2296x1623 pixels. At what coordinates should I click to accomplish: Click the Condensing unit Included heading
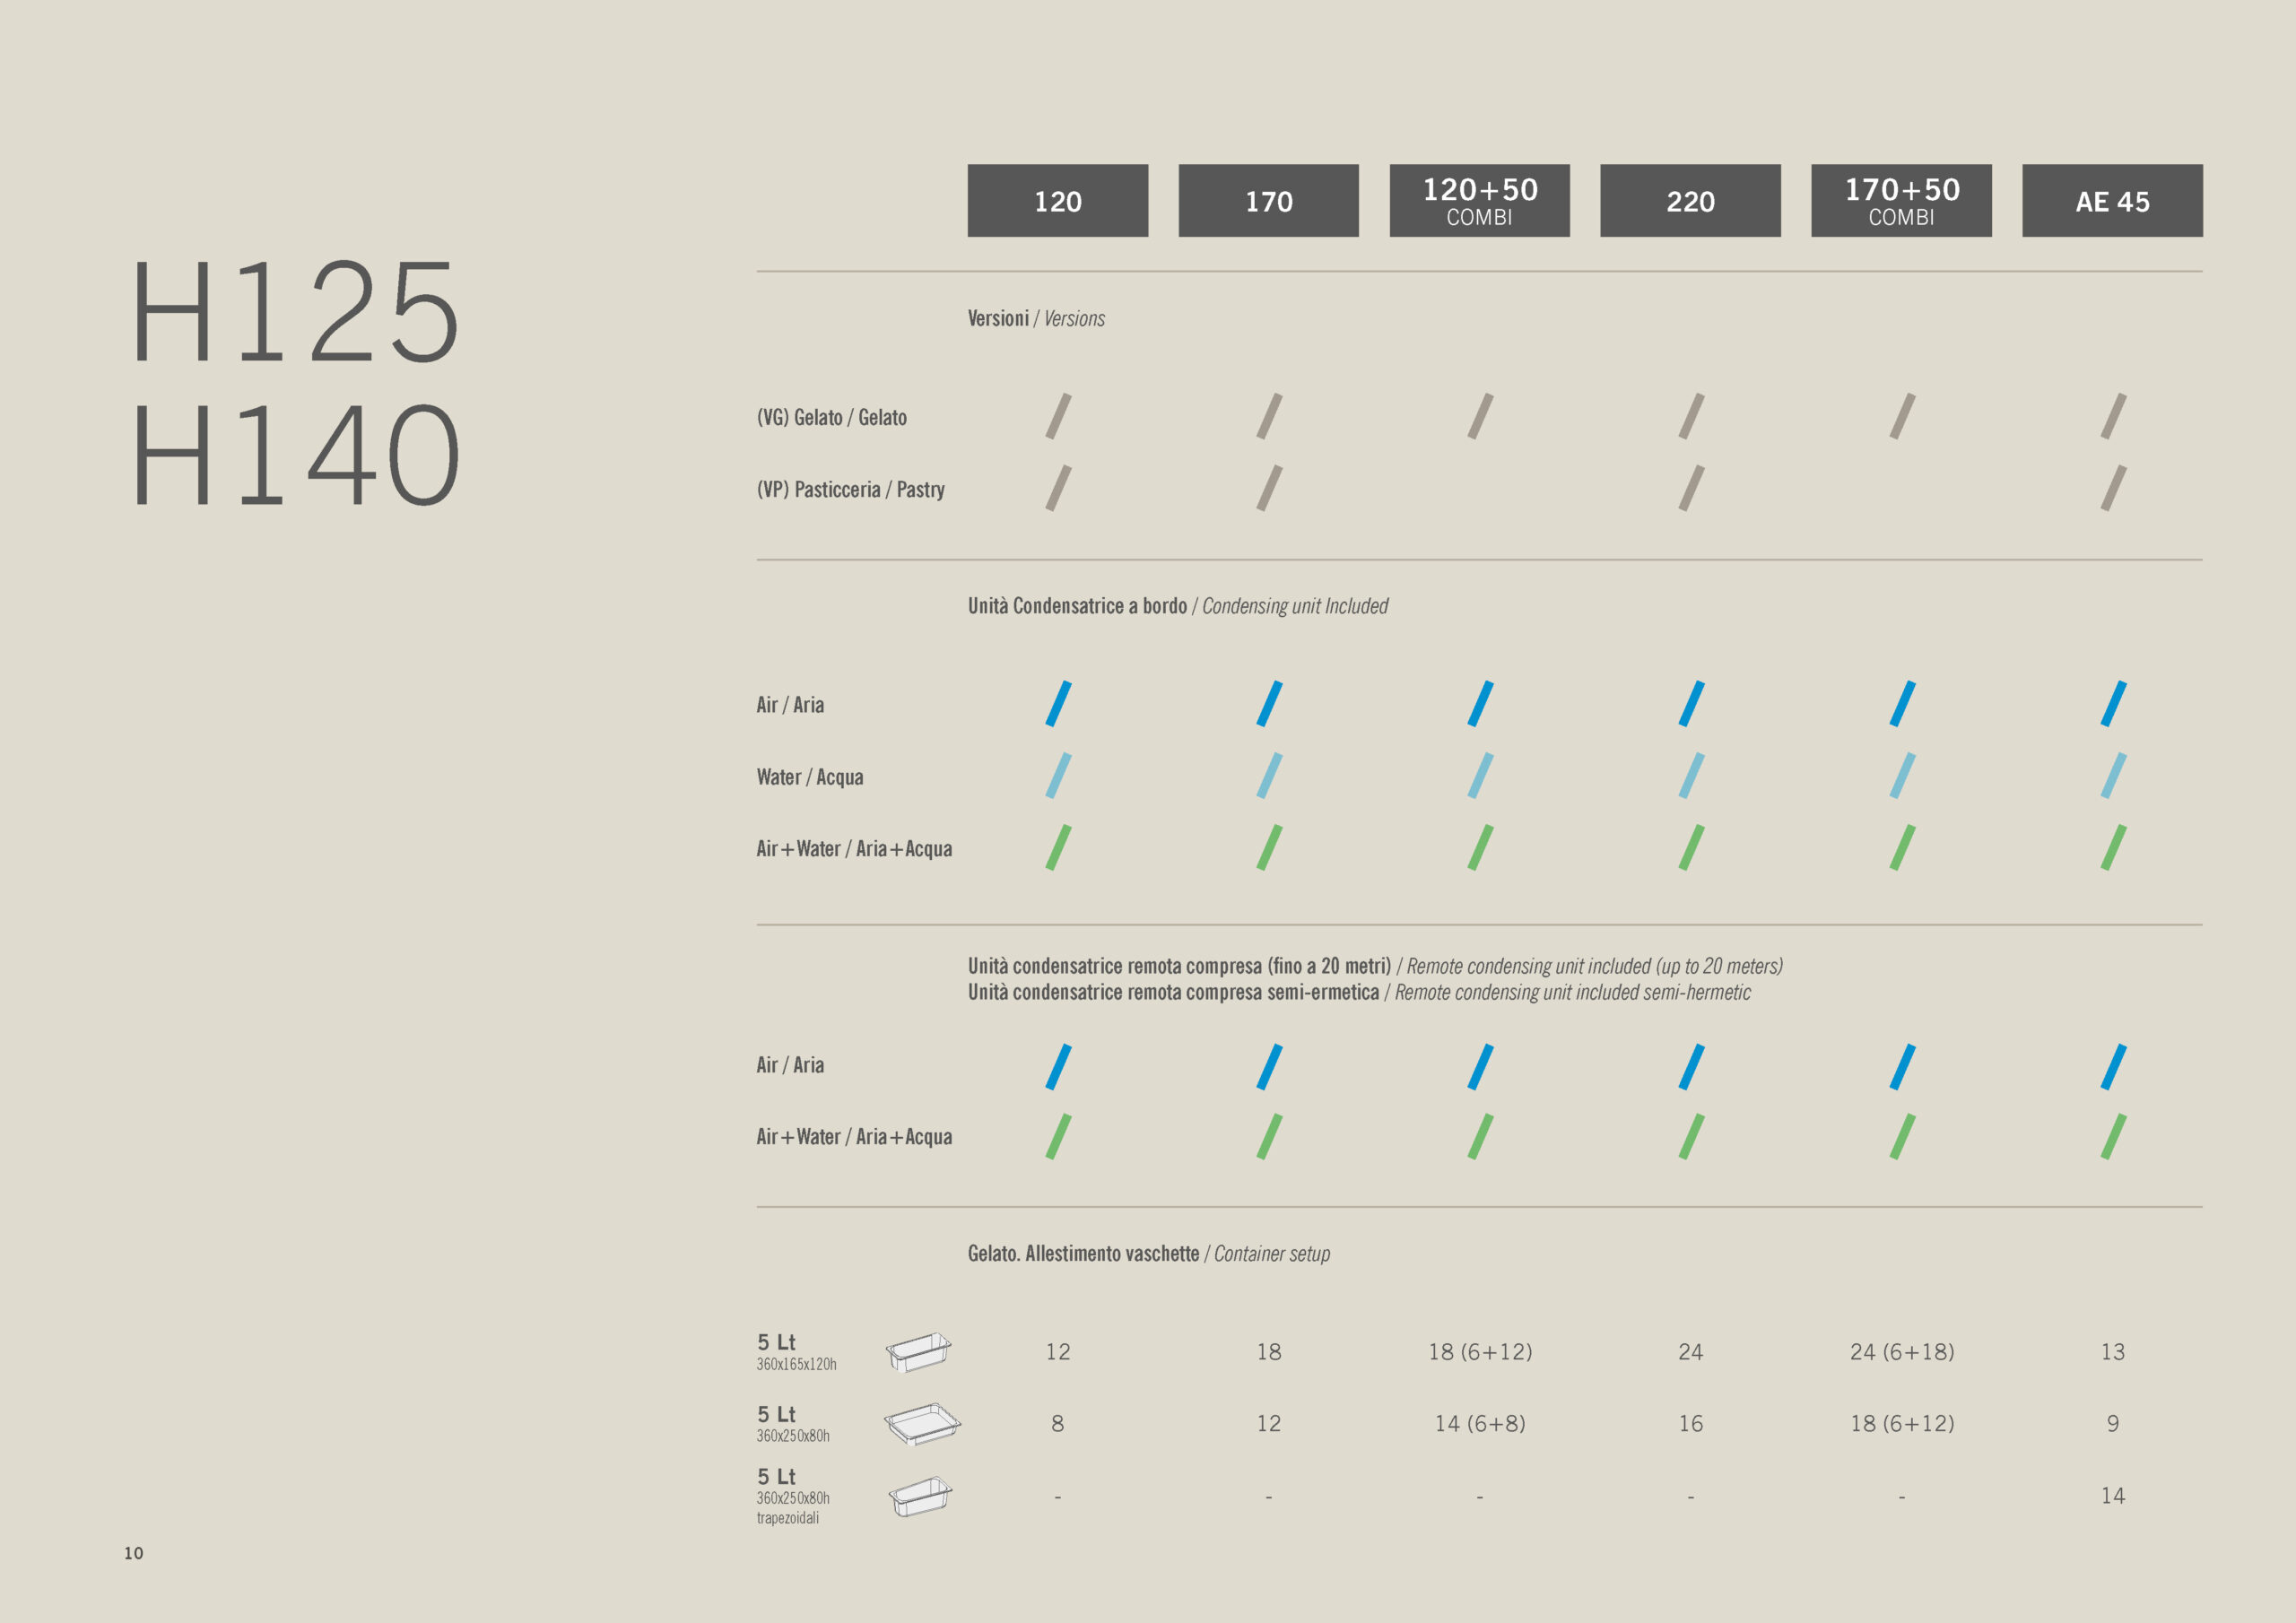click(x=1294, y=606)
